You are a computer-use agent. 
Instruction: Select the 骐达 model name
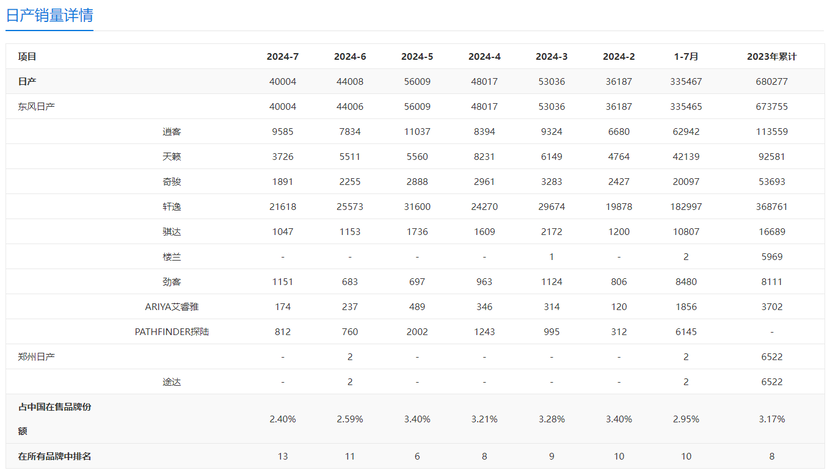click(172, 232)
